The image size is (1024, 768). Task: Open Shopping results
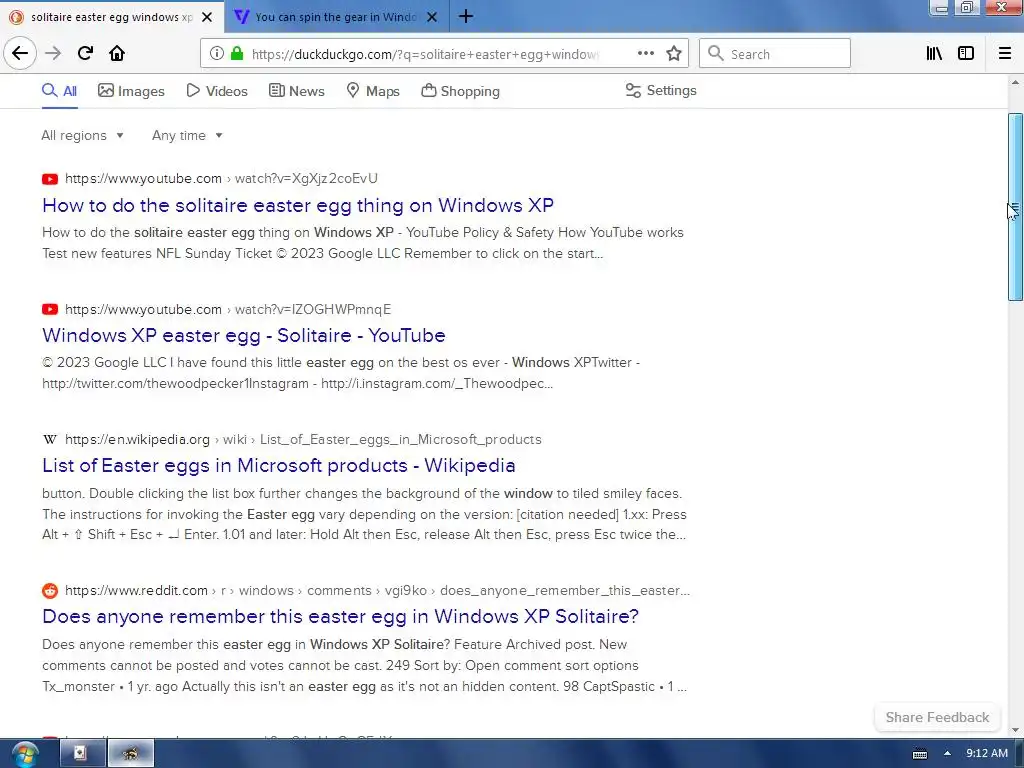coord(460,91)
